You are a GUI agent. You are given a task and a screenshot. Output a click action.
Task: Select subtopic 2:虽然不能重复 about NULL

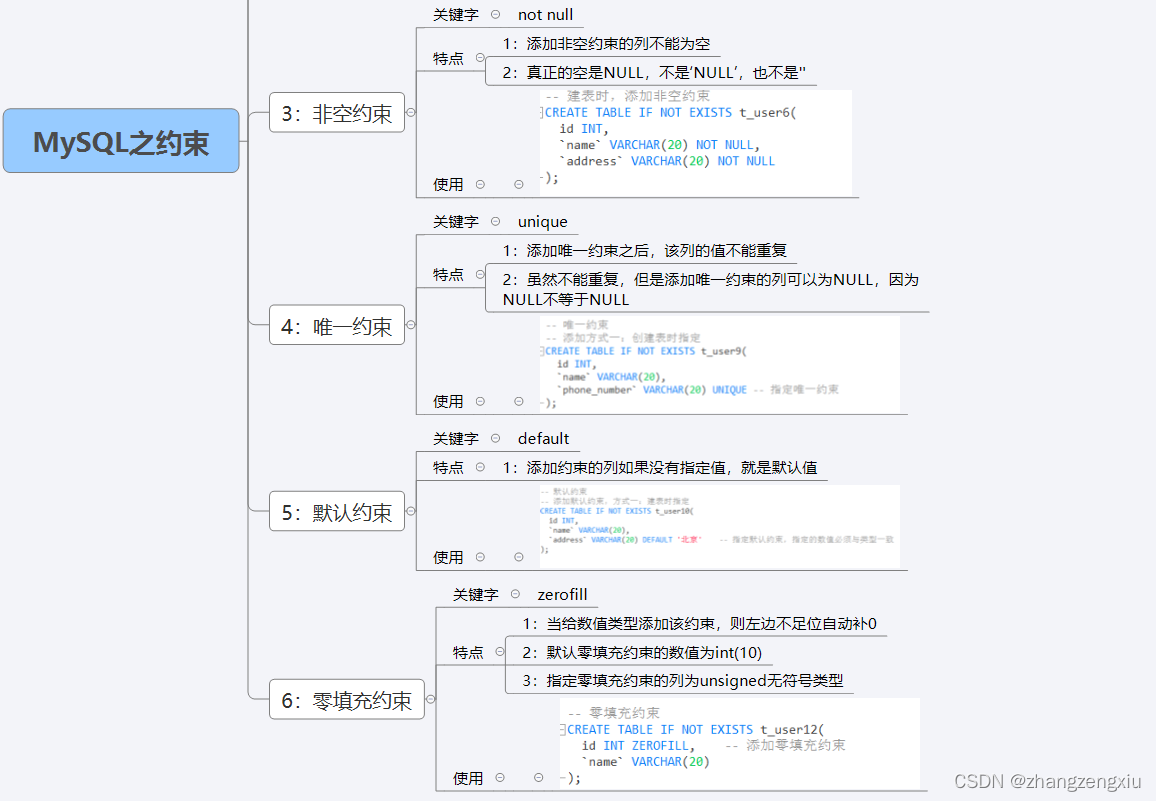tap(711, 289)
